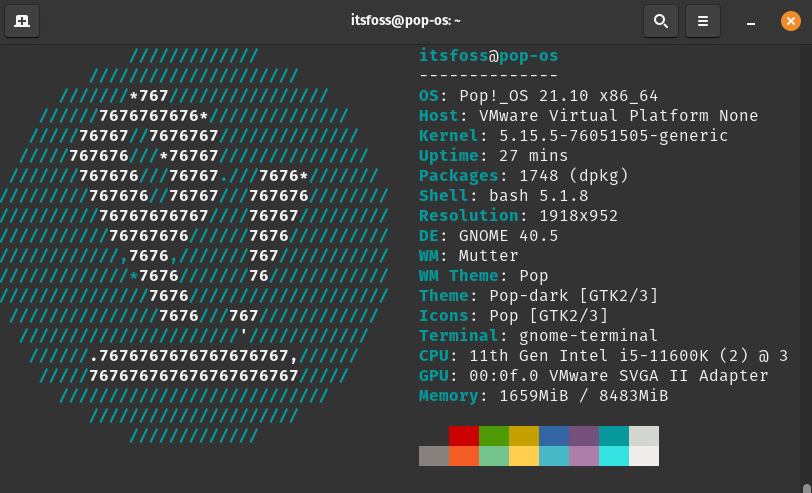Click the Memory usage line
The width and height of the screenshot is (812, 493).
pos(543,396)
